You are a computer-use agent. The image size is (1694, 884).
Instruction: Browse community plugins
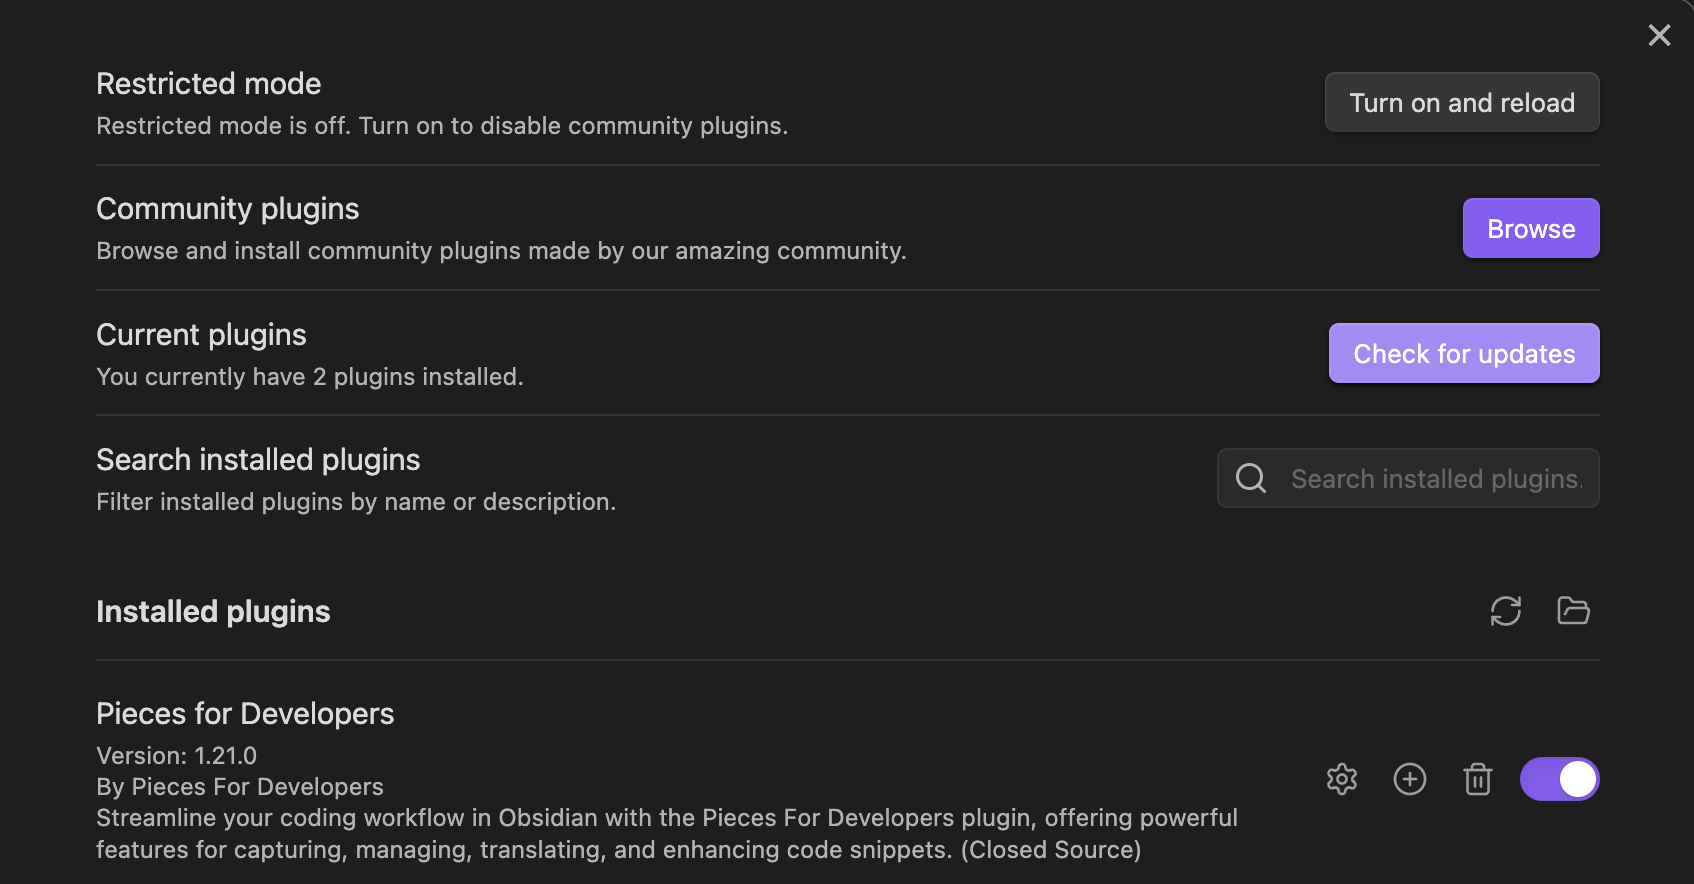point(1531,228)
